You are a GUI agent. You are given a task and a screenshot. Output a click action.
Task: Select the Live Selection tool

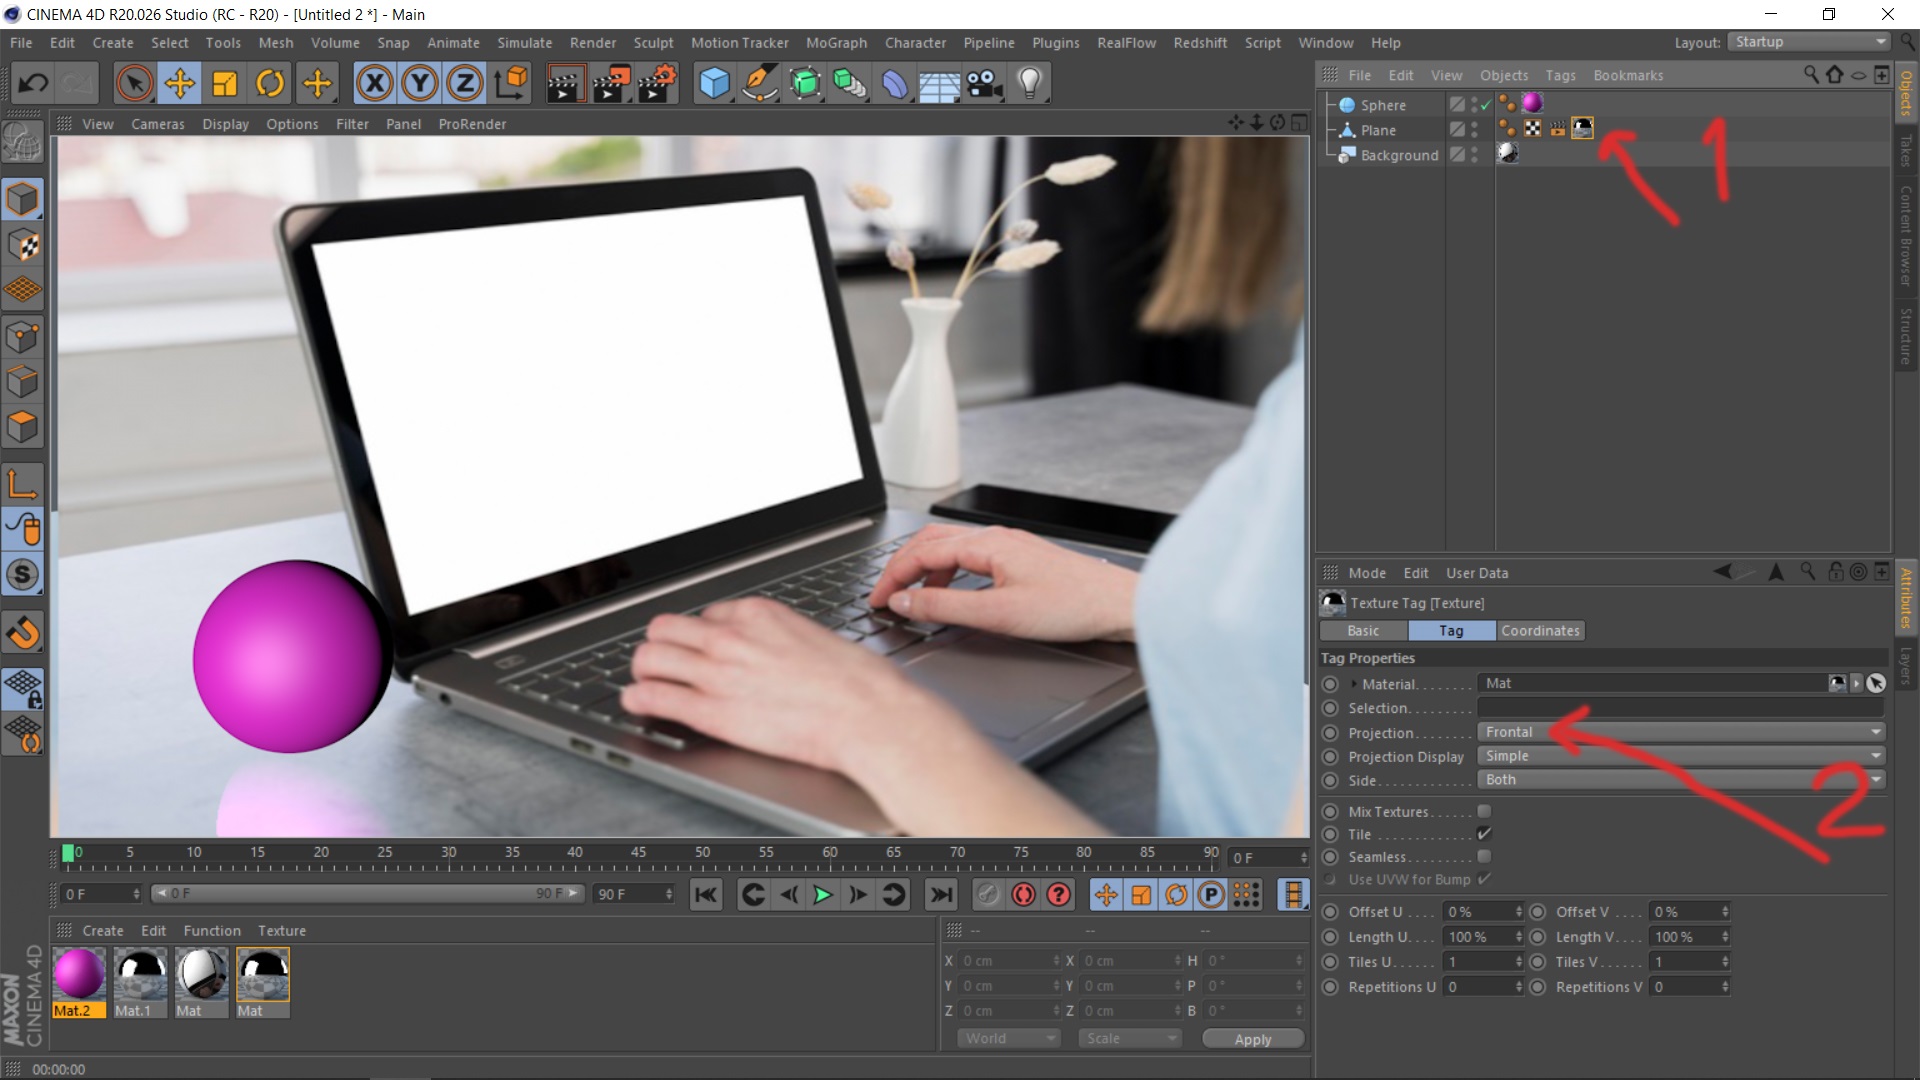click(133, 84)
